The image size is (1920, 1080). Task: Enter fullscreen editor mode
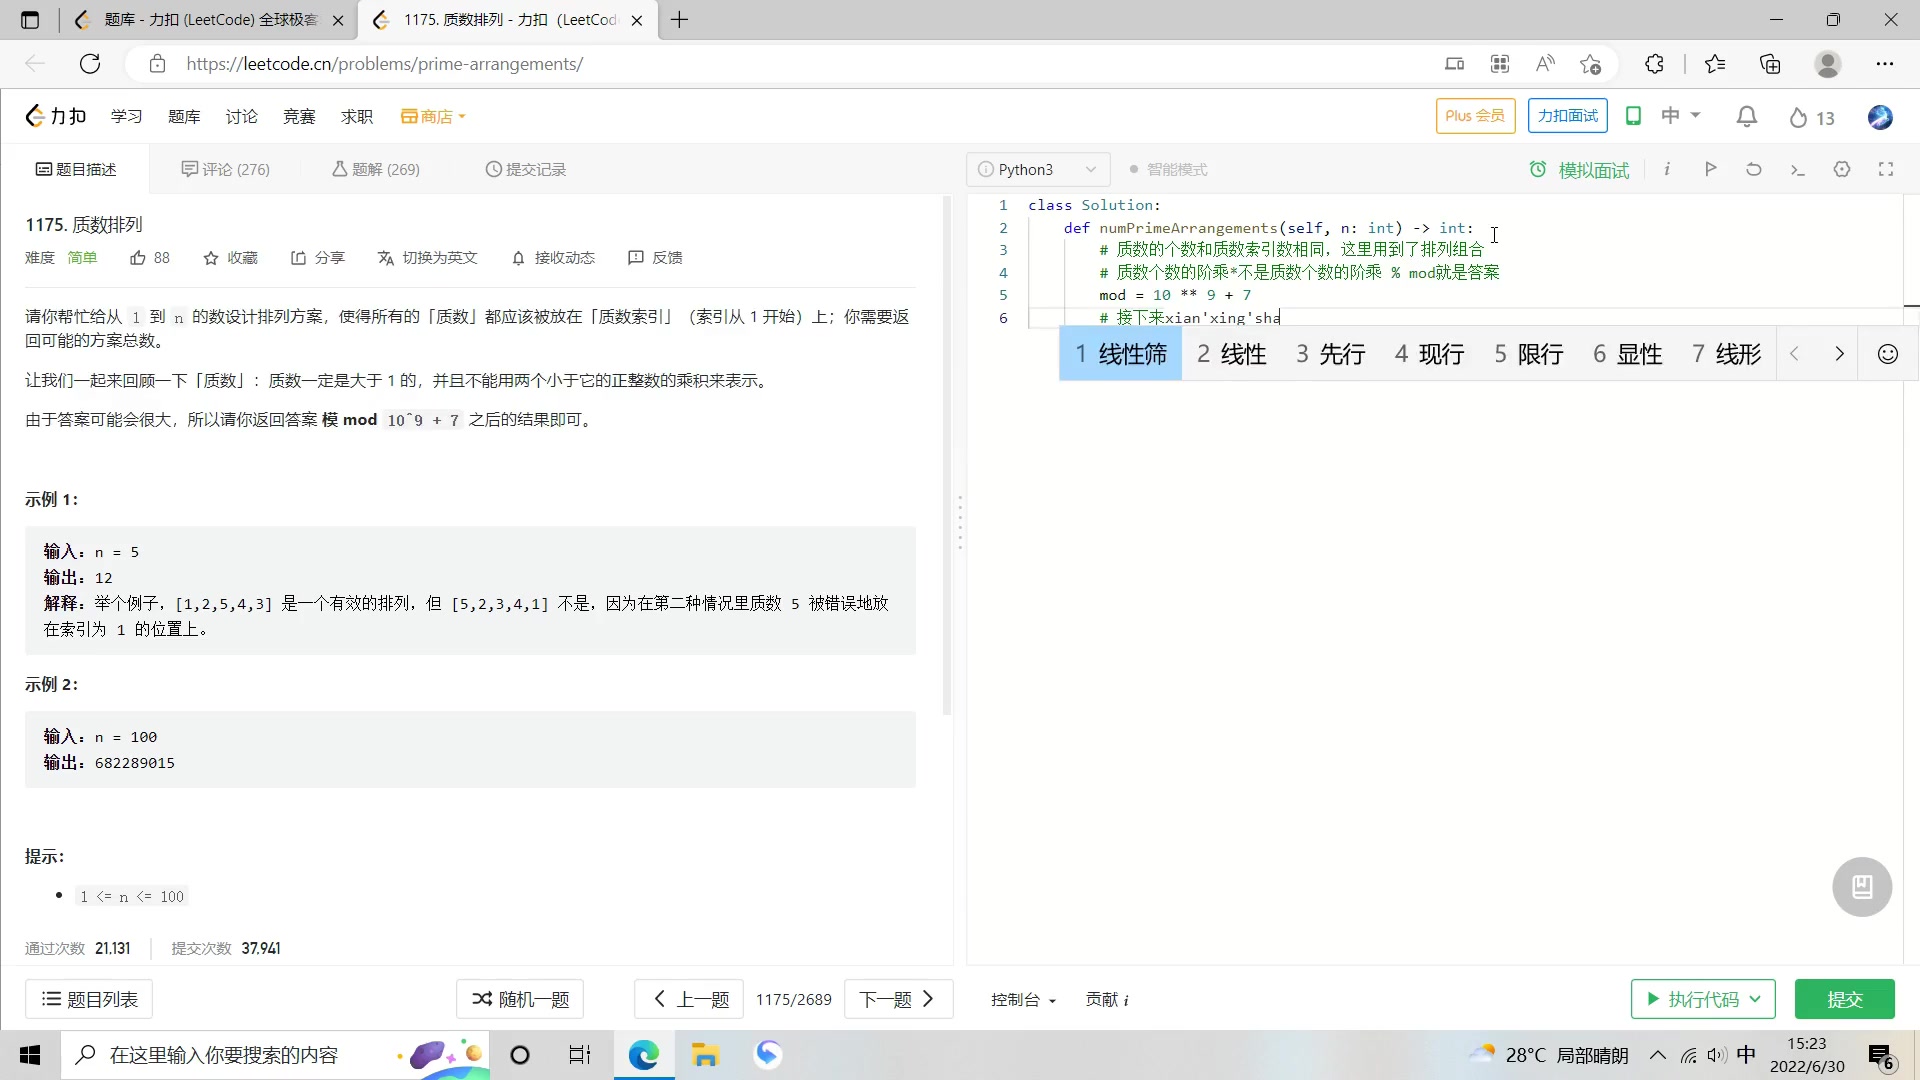[1886, 169]
